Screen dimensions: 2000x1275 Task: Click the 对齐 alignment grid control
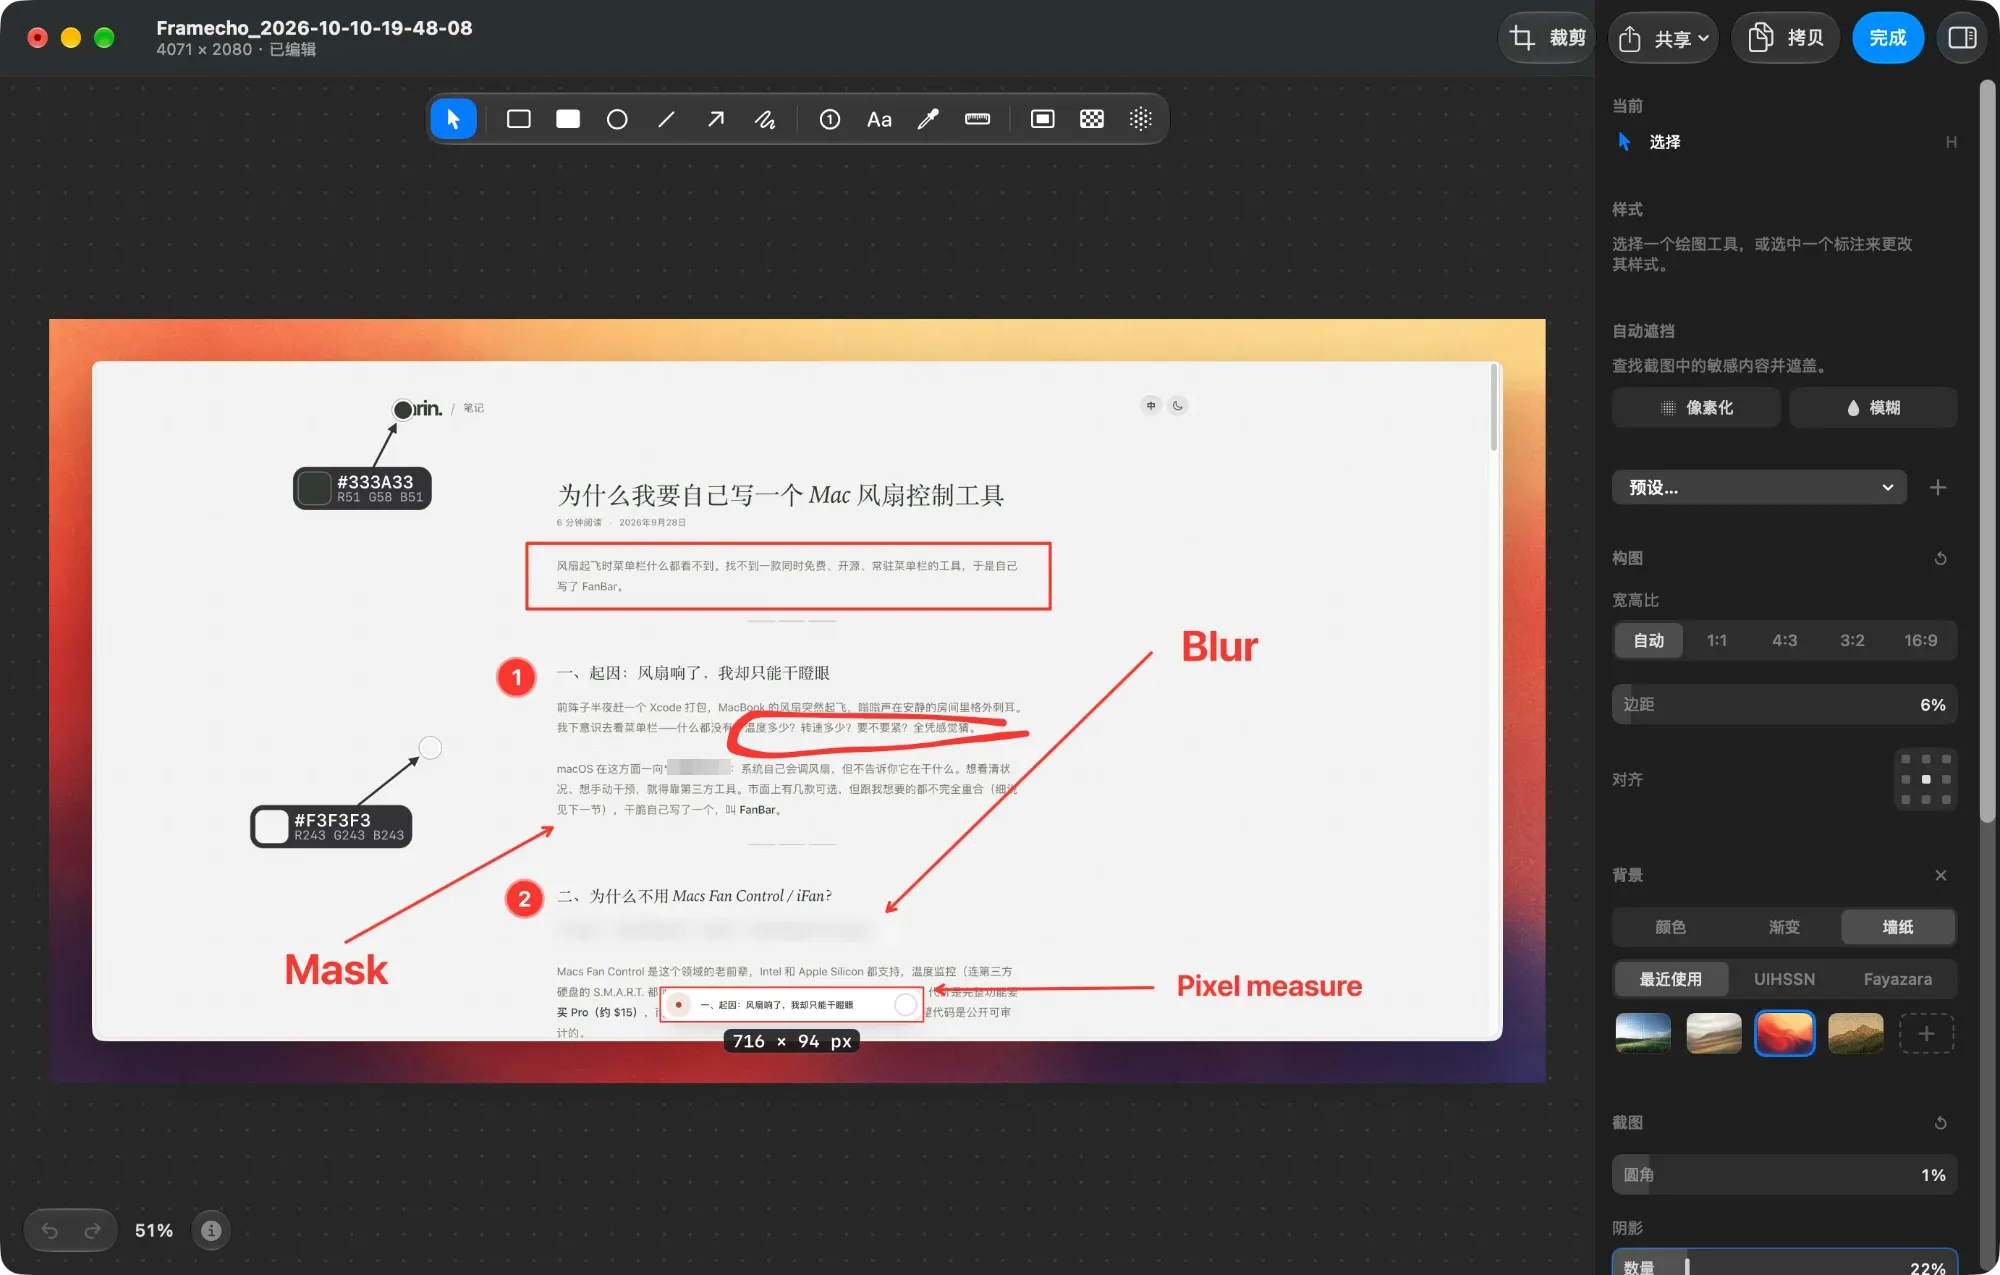(1925, 779)
